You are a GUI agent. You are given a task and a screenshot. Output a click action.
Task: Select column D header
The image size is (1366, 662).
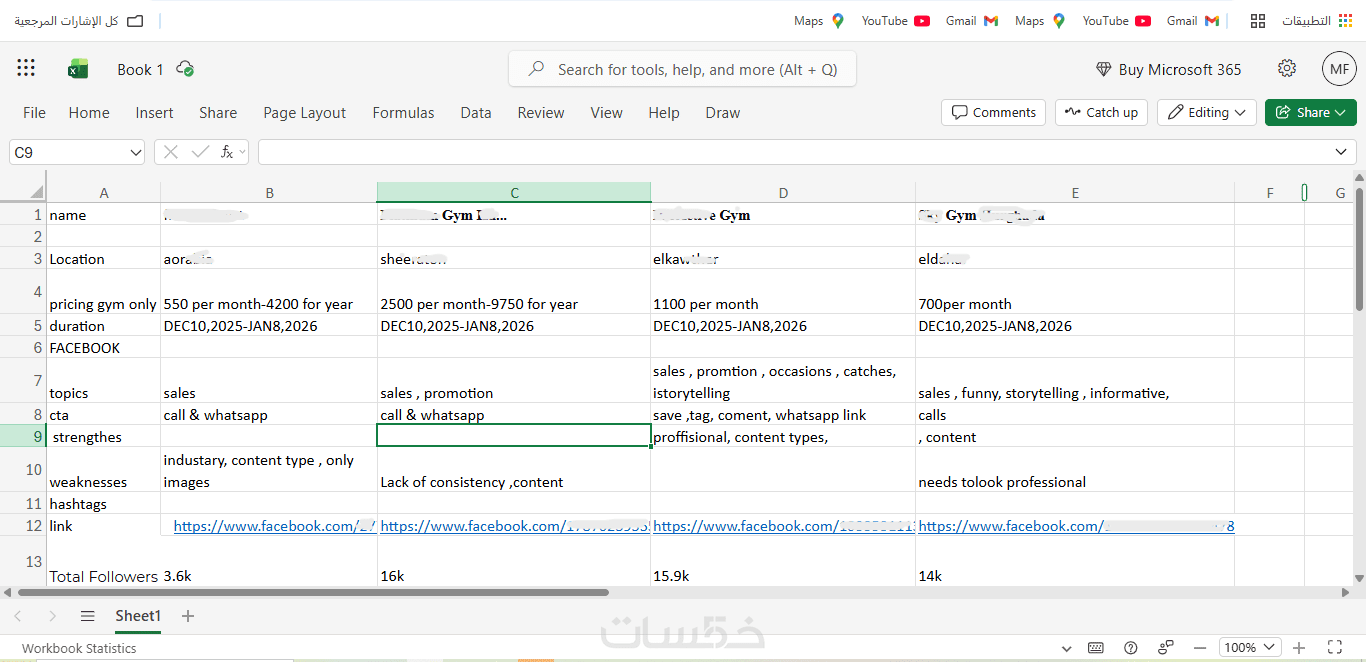pyautogui.click(x=783, y=192)
